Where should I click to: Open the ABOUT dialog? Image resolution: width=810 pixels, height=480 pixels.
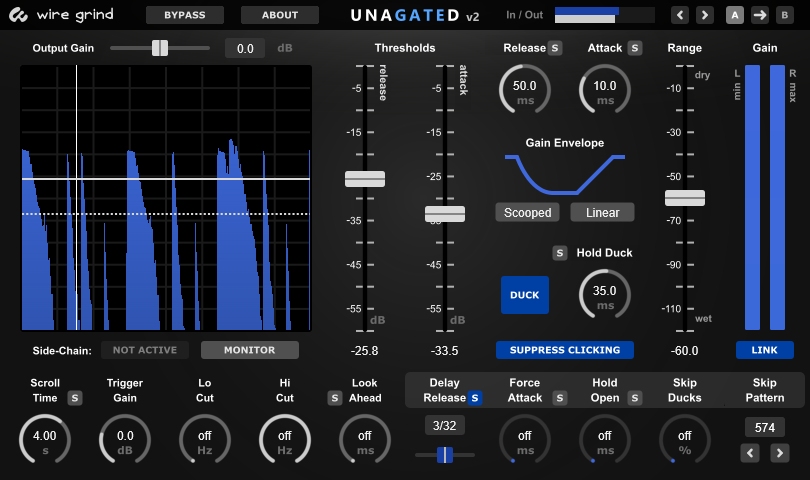(x=280, y=15)
